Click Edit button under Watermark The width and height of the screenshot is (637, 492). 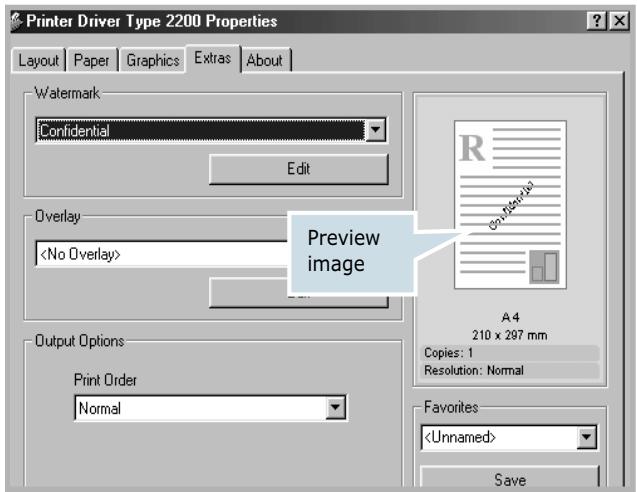[299, 169]
